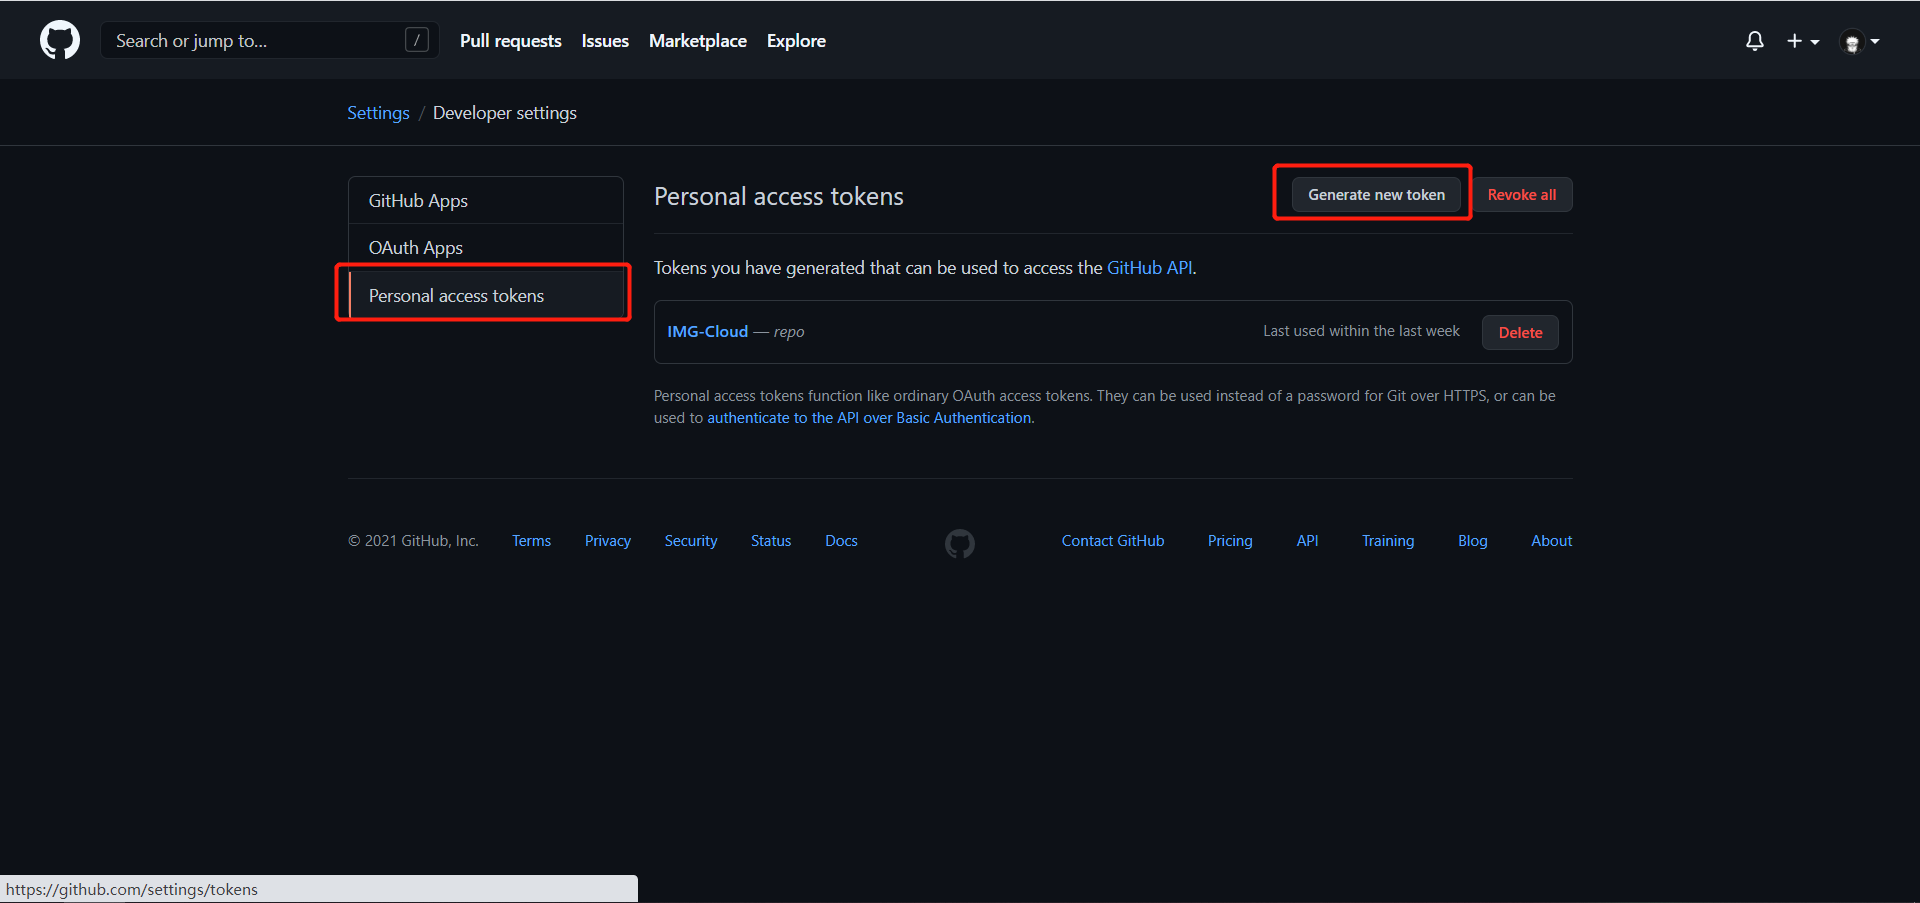Click Contact GitHub in the footer
1920x903 pixels.
pyautogui.click(x=1113, y=541)
